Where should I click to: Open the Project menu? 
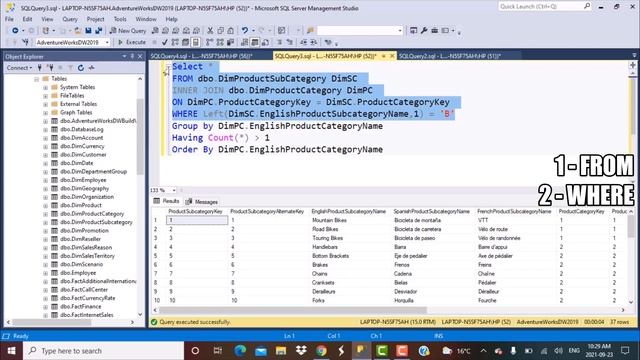click(96, 19)
